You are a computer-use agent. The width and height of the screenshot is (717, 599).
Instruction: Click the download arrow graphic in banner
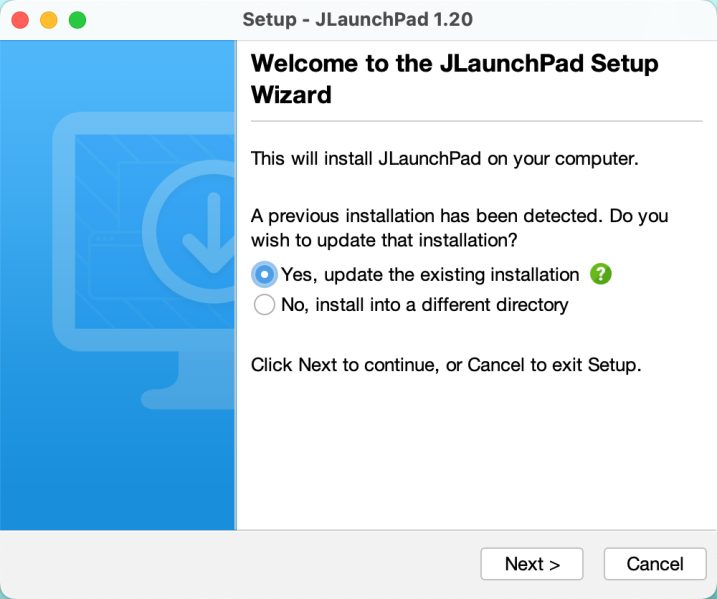205,232
